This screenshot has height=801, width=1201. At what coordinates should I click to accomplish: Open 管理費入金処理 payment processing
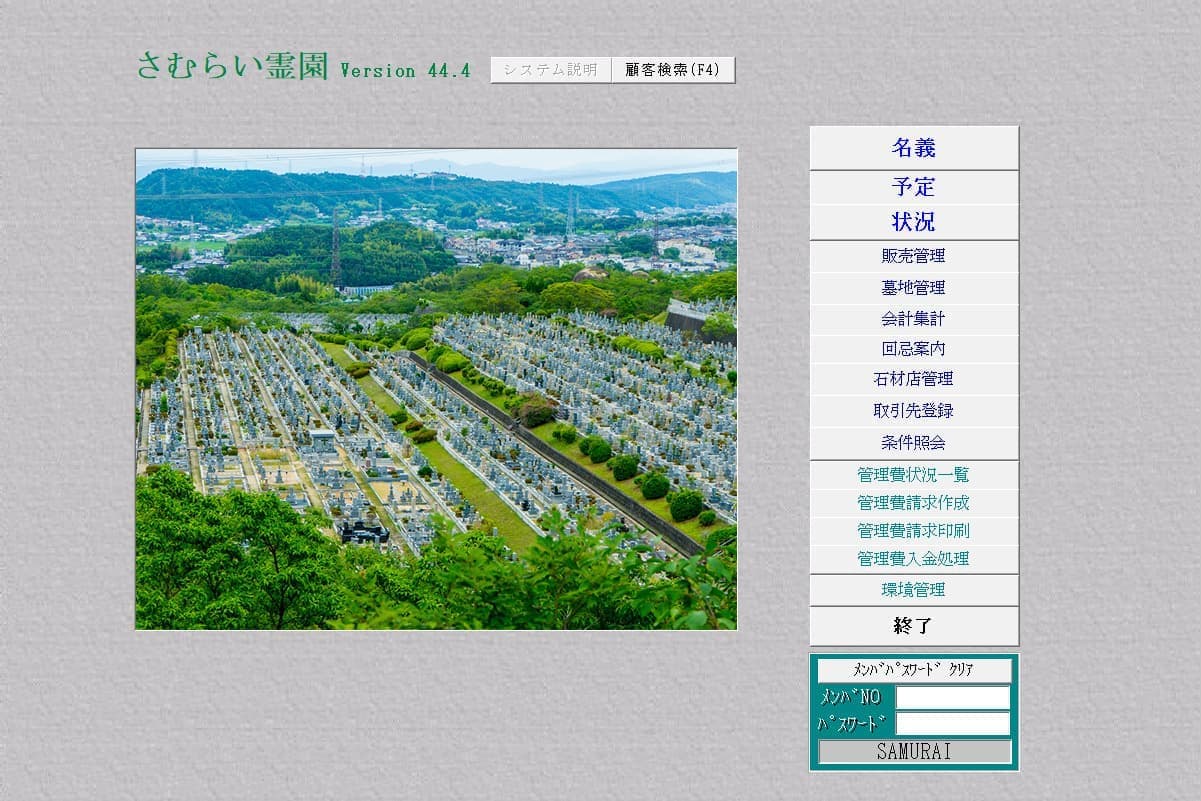pyautogui.click(x=914, y=559)
